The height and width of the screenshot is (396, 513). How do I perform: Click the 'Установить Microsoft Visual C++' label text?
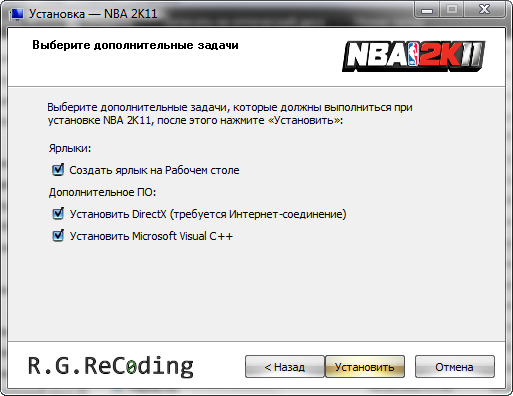point(151,236)
